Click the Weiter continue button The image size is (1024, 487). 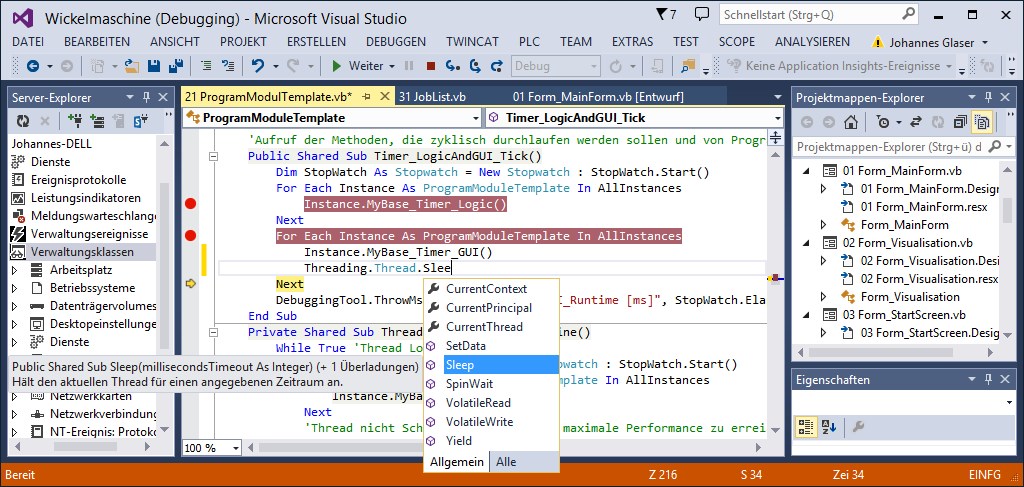[357, 66]
